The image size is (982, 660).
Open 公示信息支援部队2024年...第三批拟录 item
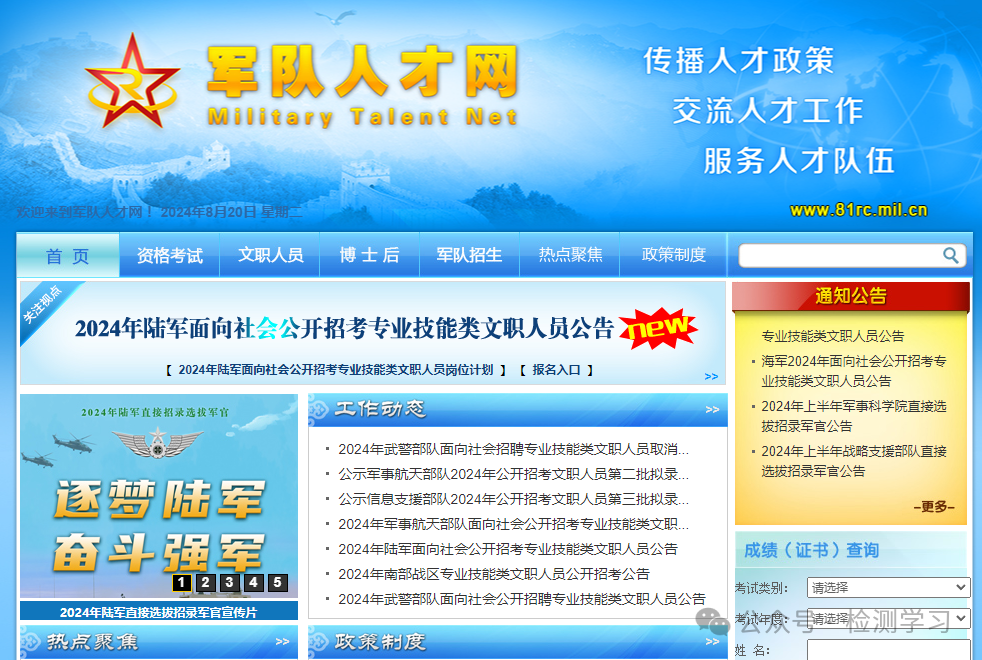[514, 499]
